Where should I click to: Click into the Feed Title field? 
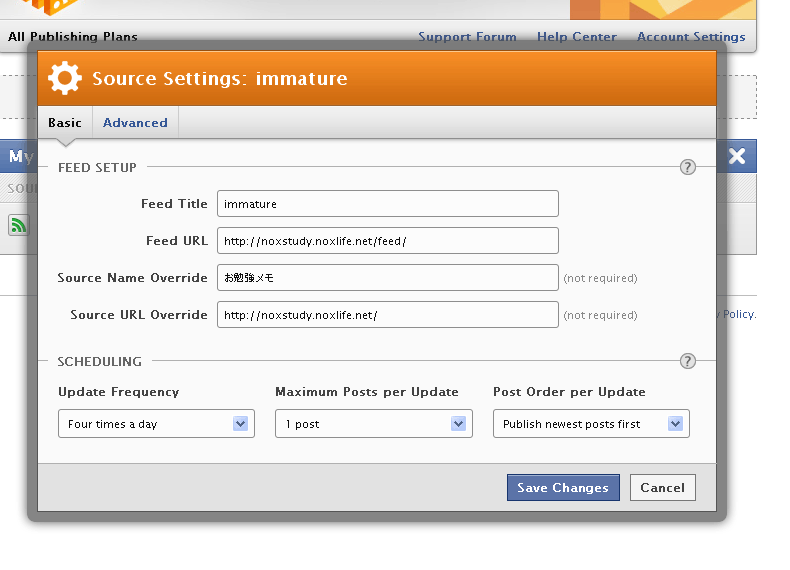pos(387,204)
